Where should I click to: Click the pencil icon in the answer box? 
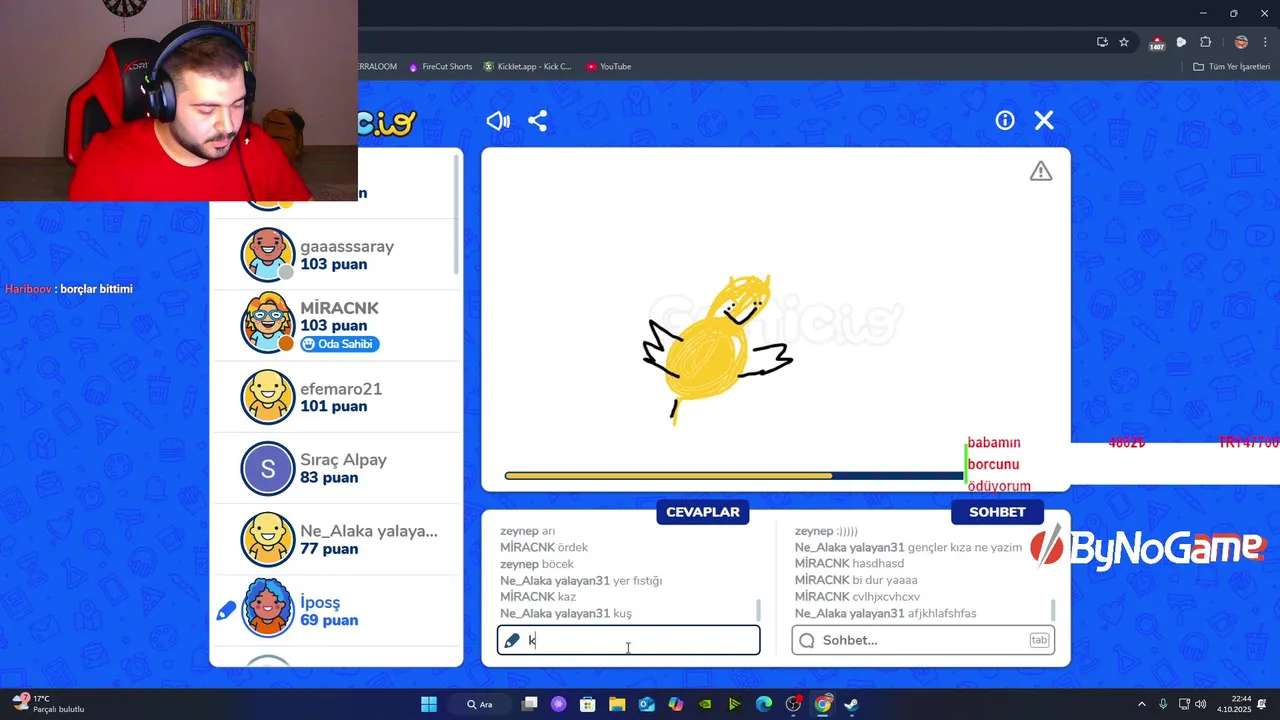click(512, 640)
